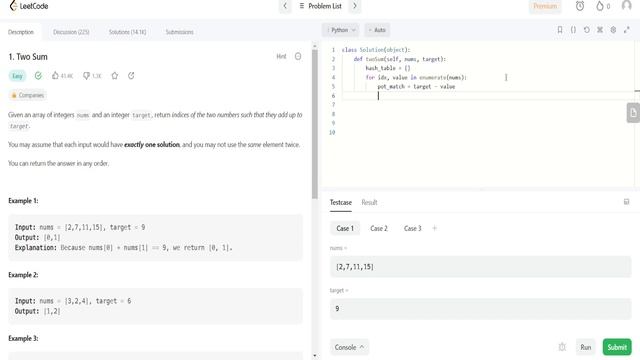
Task: Click the 'Example 1:' heading
Action: click(23, 201)
